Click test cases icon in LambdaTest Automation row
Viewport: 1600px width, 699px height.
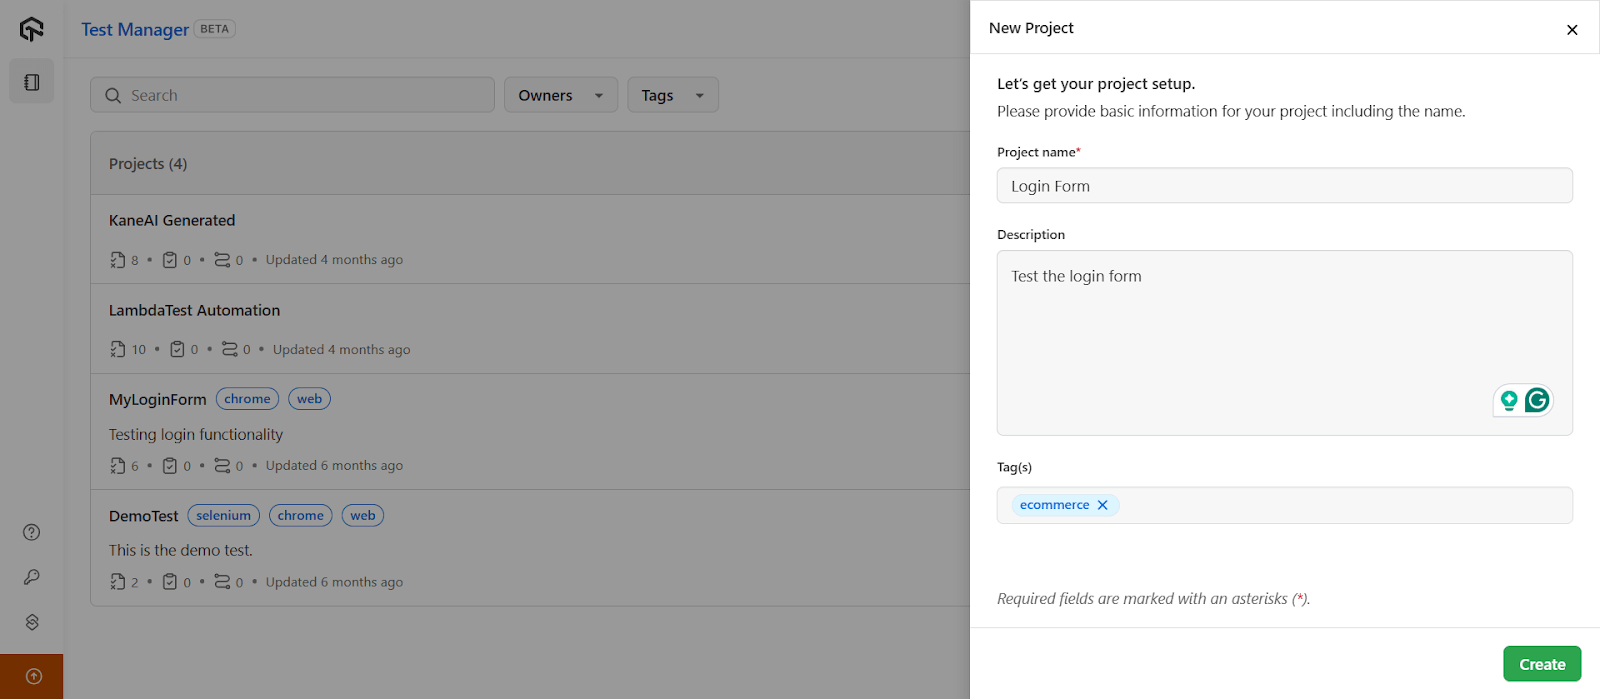118,349
